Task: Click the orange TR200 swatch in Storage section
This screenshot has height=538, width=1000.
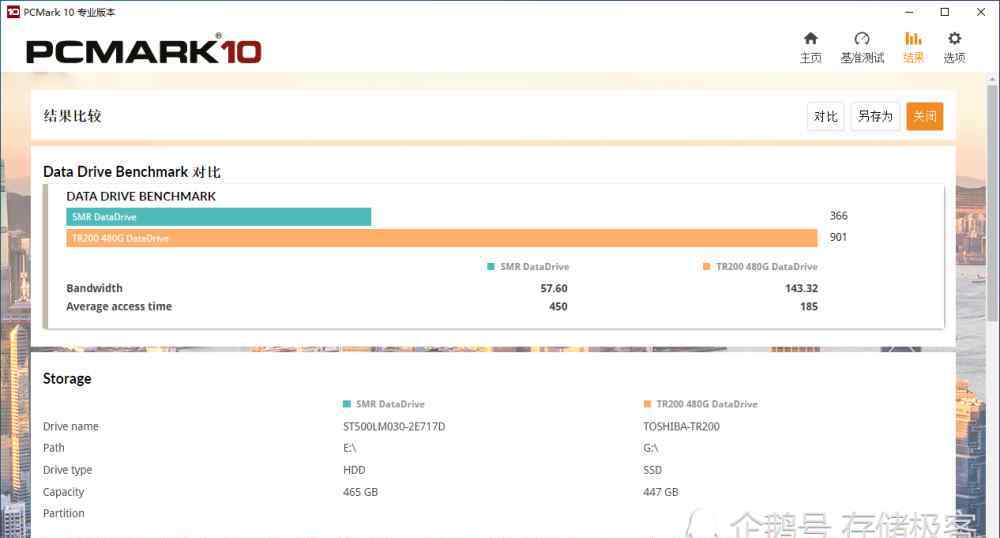Action: click(x=647, y=404)
